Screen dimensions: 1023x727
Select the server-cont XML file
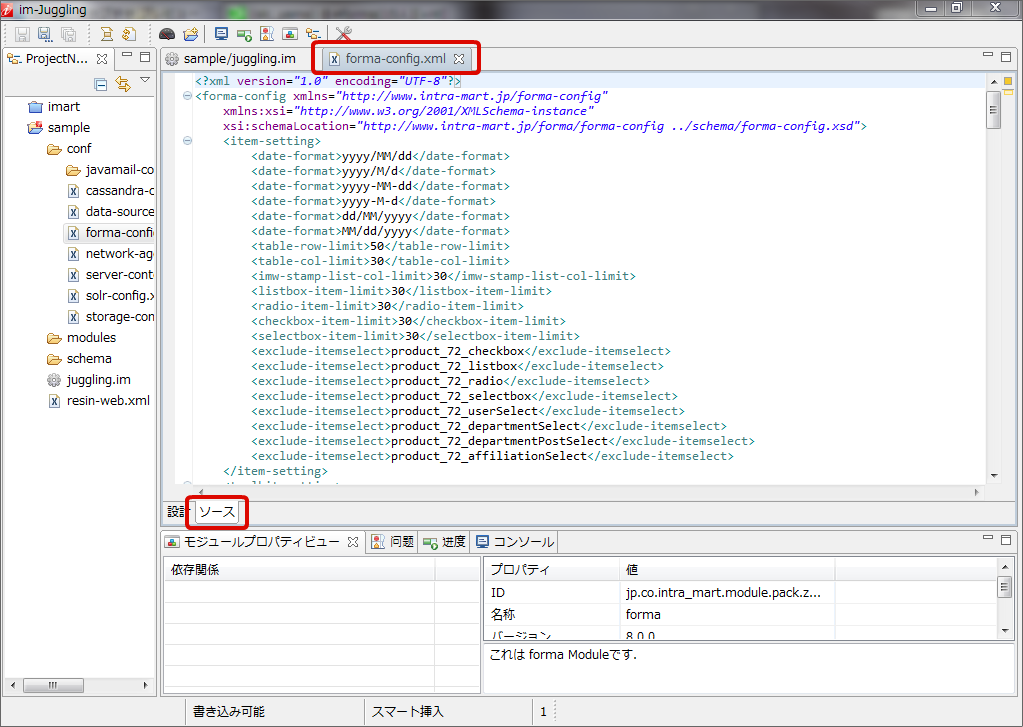111,275
